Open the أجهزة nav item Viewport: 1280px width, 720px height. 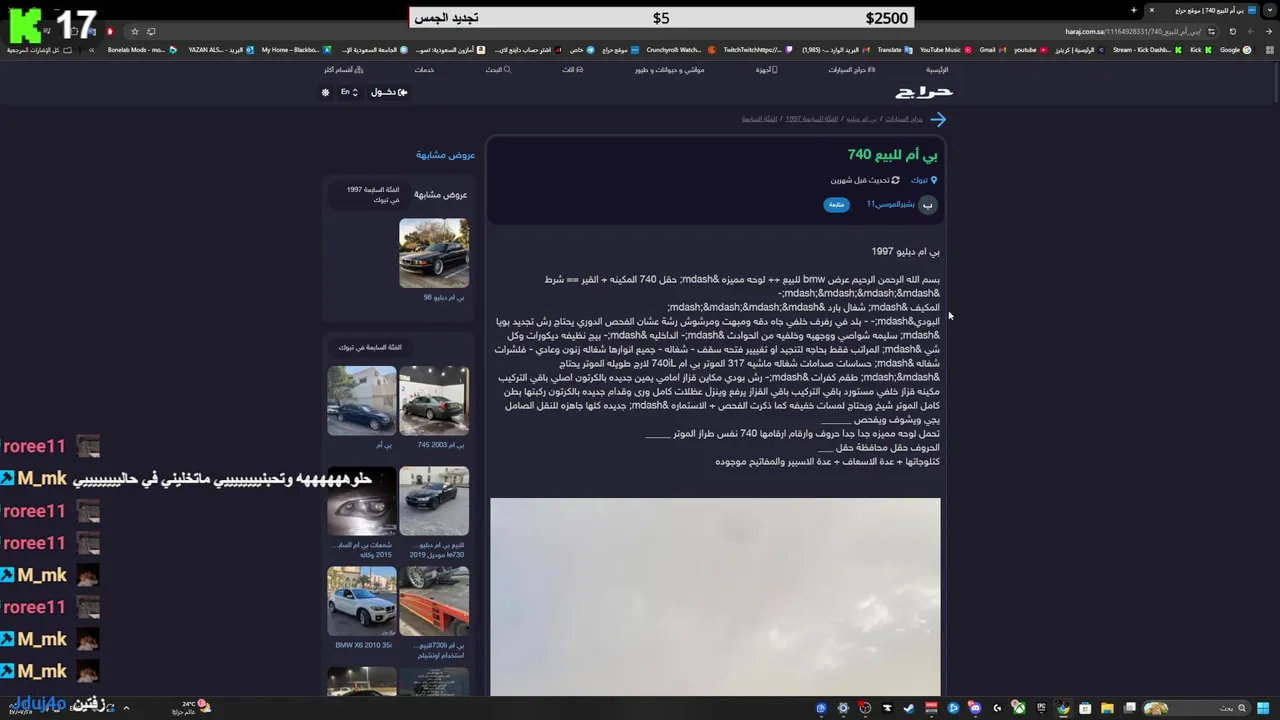click(766, 70)
